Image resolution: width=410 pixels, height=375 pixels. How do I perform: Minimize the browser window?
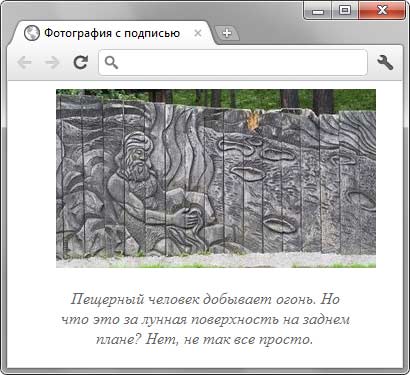[x=318, y=11]
